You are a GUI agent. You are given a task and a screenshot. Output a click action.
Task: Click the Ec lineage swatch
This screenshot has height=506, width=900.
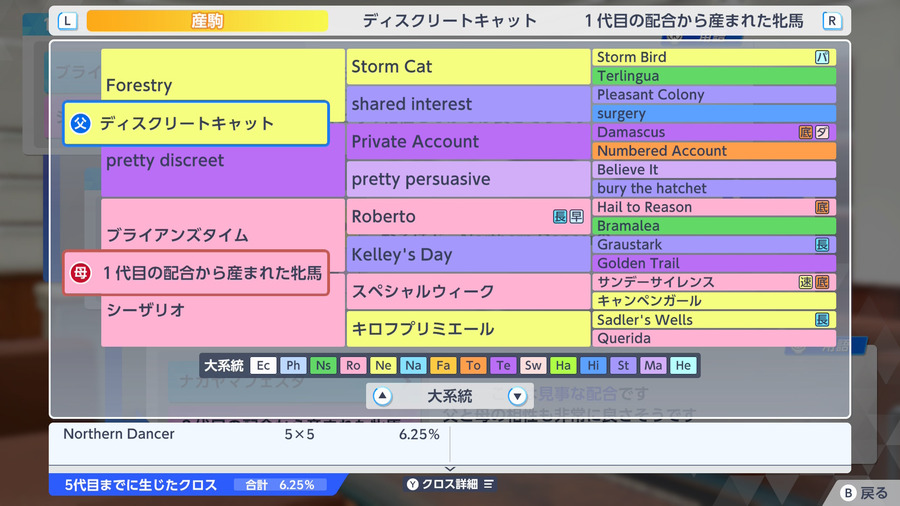[263, 365]
